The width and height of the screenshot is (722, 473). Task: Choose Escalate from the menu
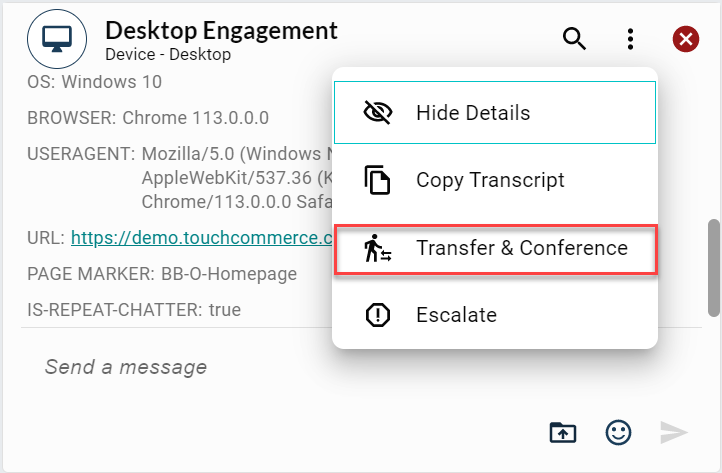tap(456, 316)
